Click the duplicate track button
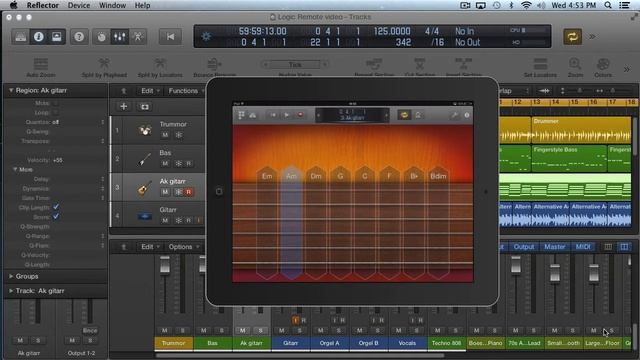 click(144, 107)
